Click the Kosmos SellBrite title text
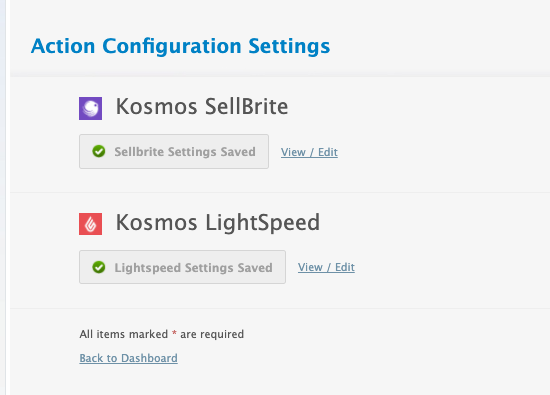The width and height of the screenshot is (550, 395). (x=202, y=107)
